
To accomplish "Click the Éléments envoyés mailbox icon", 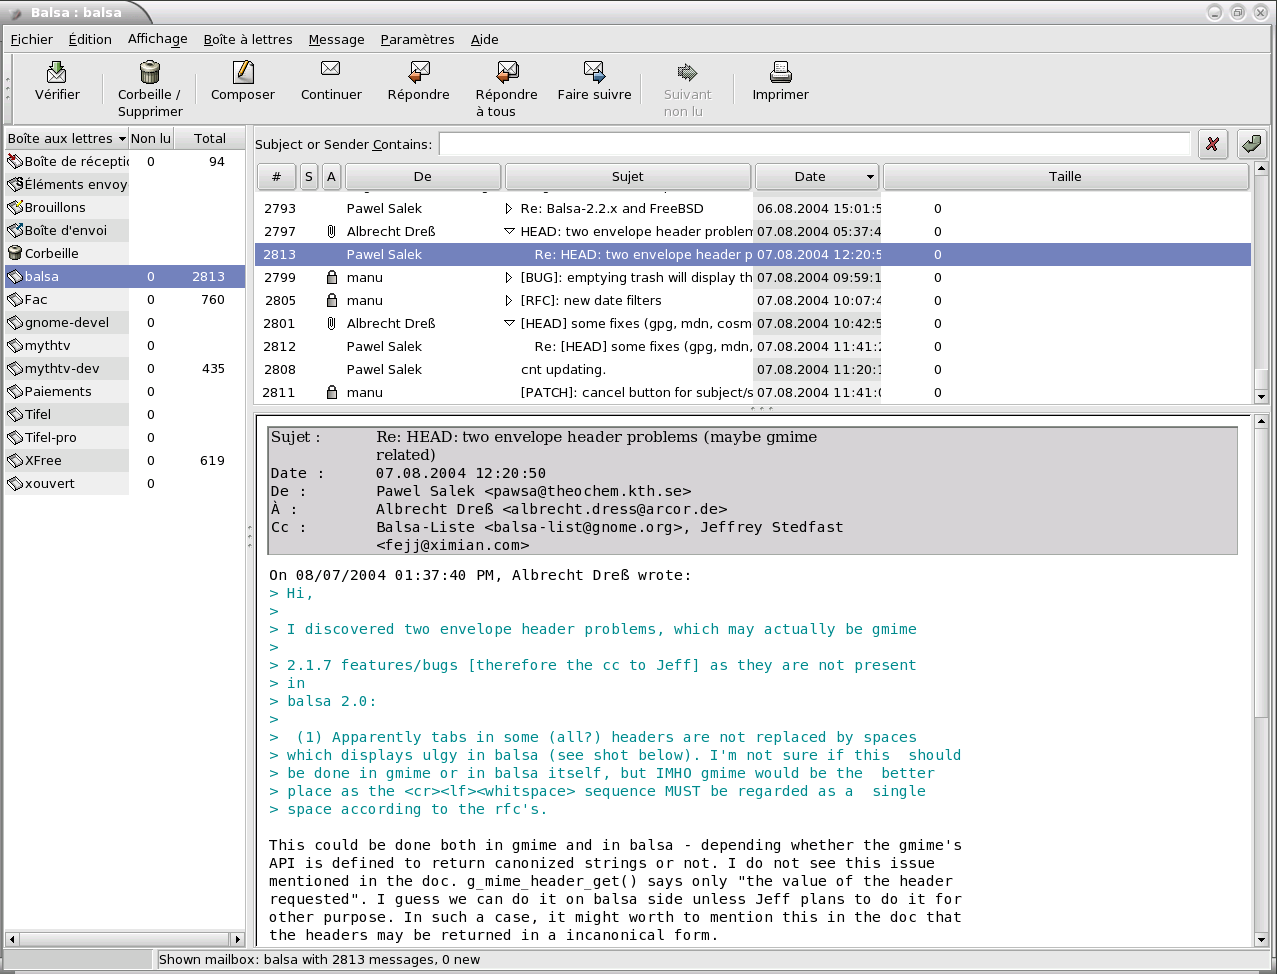I will click(15, 184).
